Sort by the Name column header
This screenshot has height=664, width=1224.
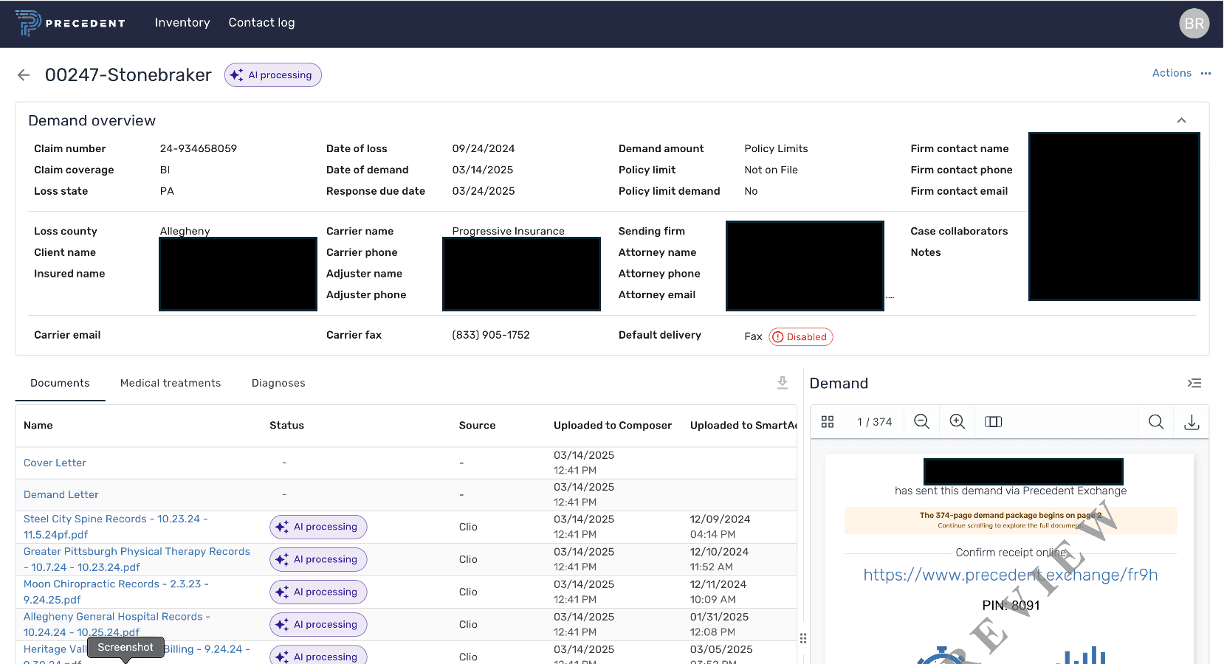click(38, 425)
